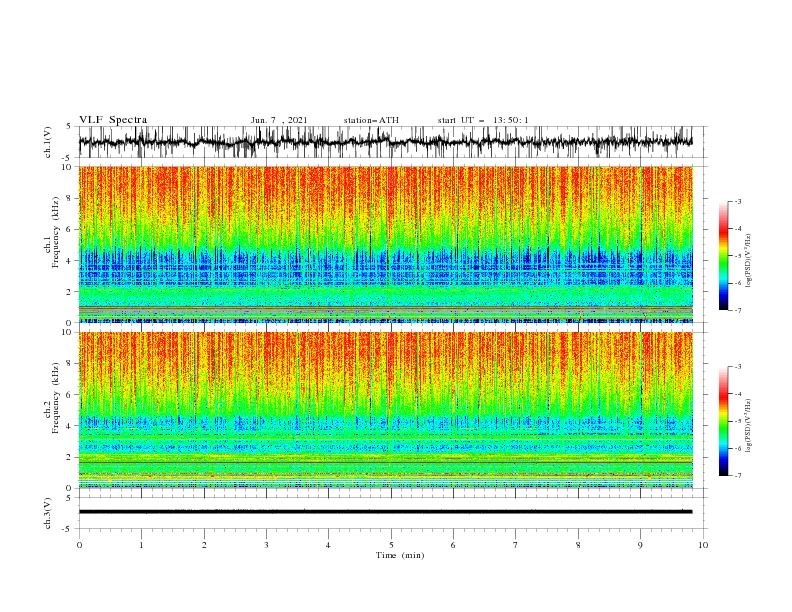This screenshot has height=612, width=792.
Task: Click time axis tick label "7"
Action: (516, 545)
